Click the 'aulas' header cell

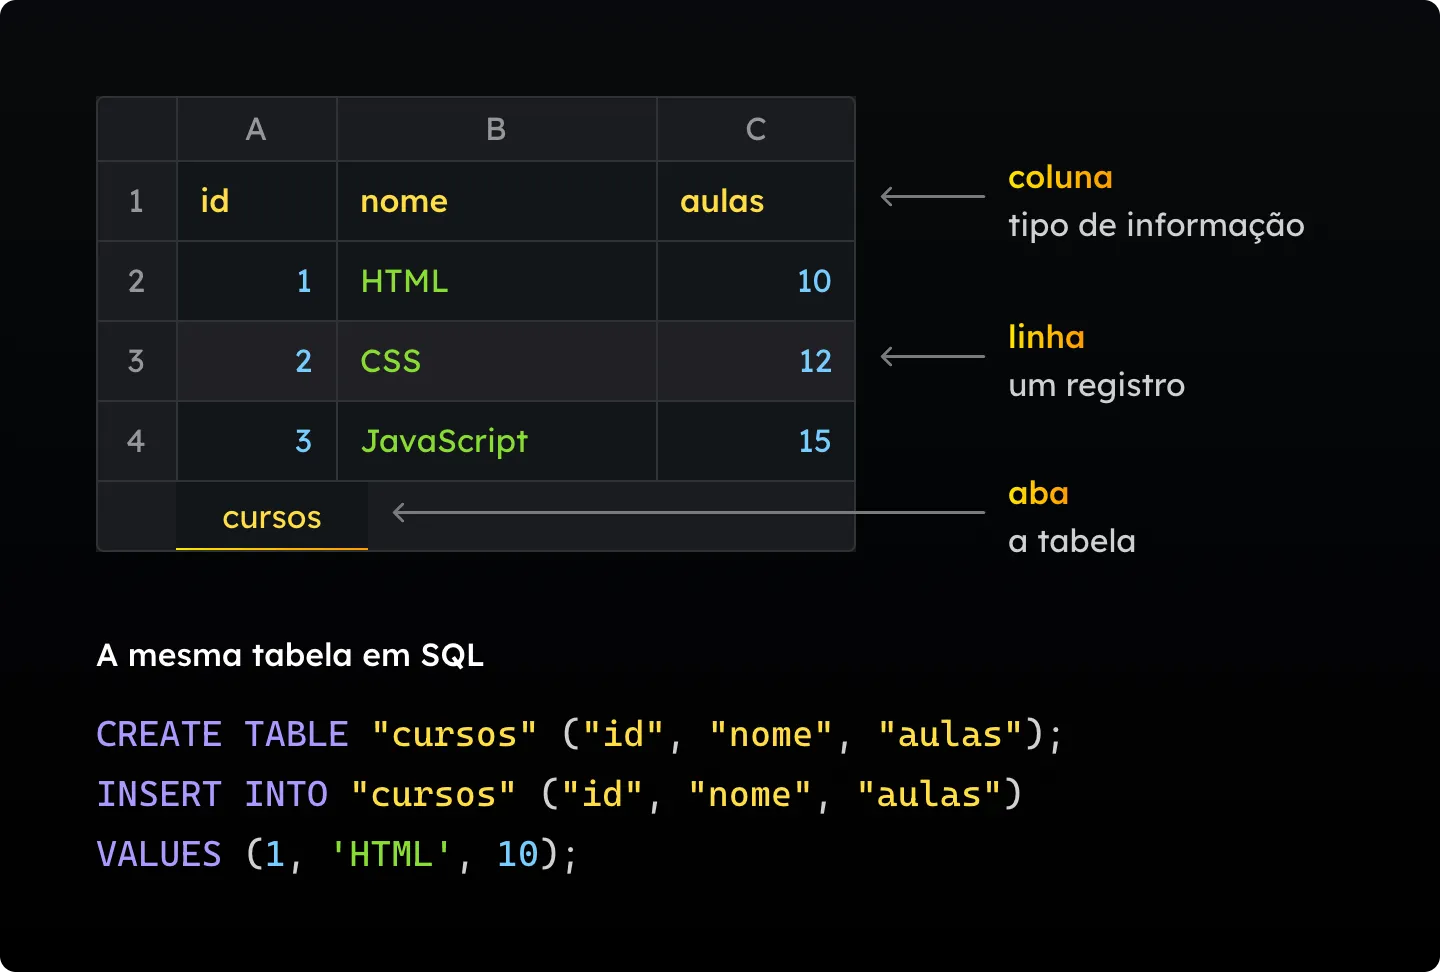756,201
